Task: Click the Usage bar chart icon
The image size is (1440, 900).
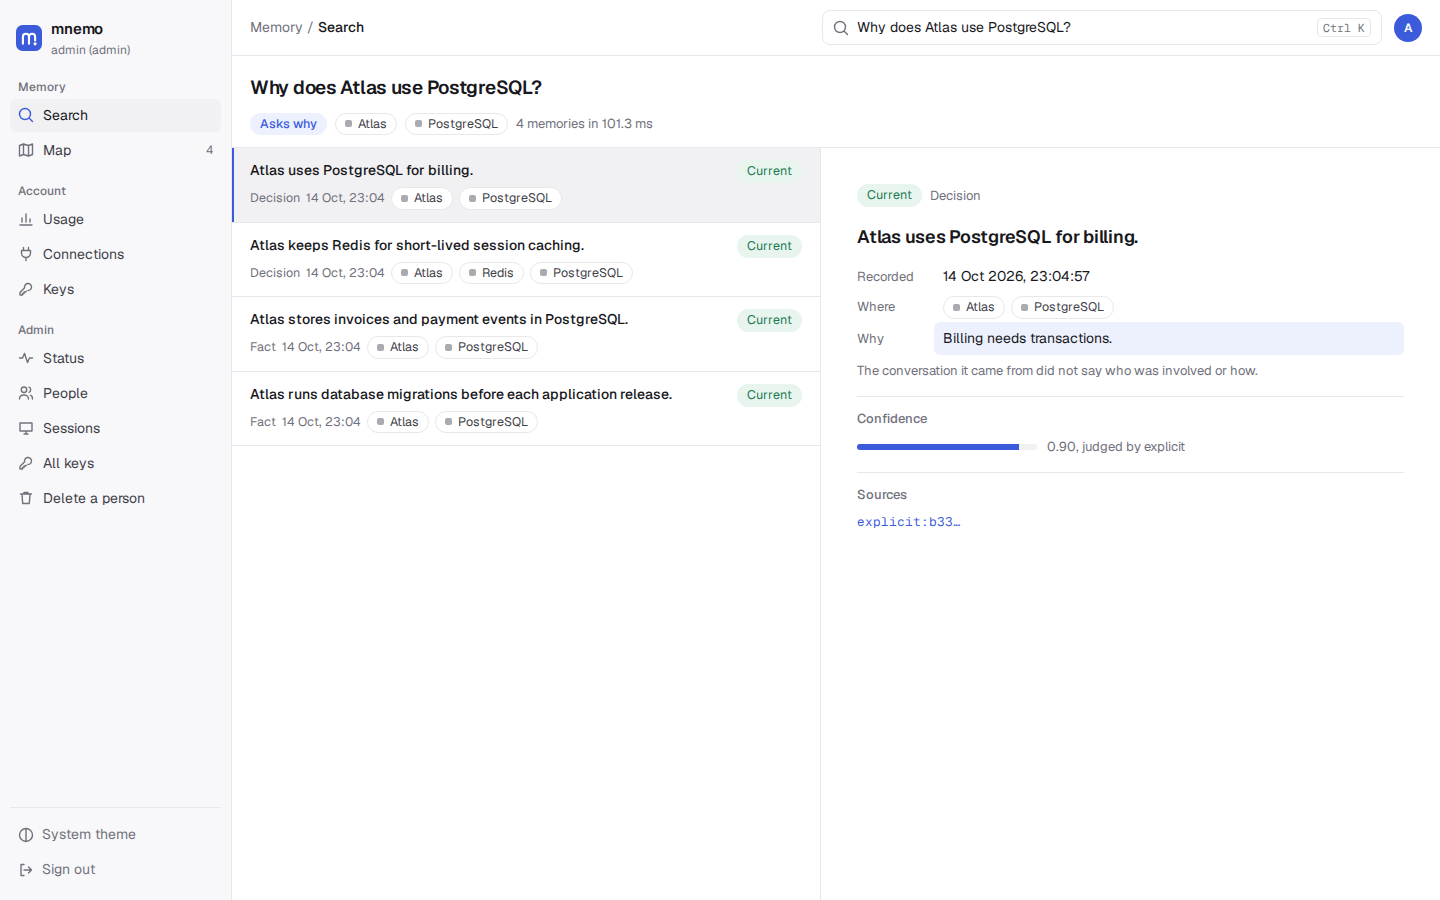Action: [26, 219]
